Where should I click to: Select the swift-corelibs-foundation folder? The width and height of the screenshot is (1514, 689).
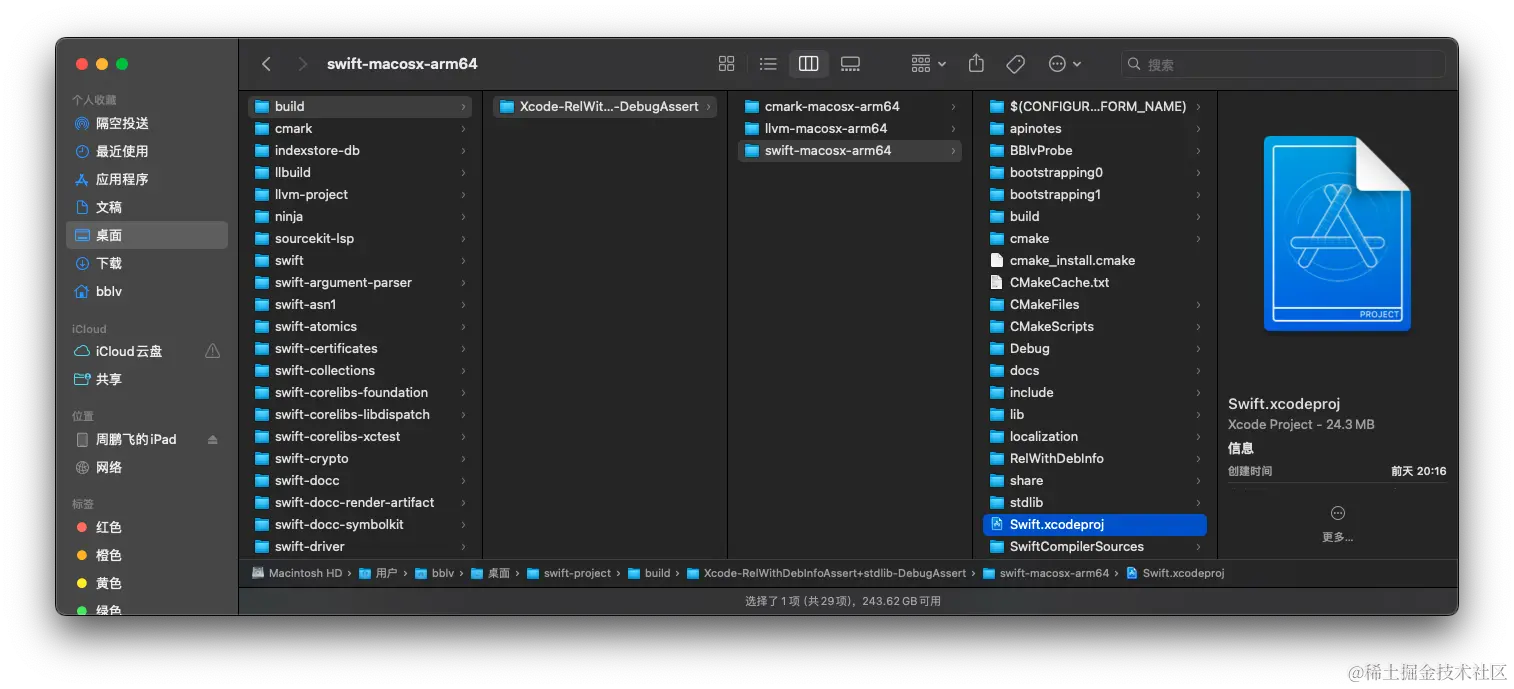point(360,392)
